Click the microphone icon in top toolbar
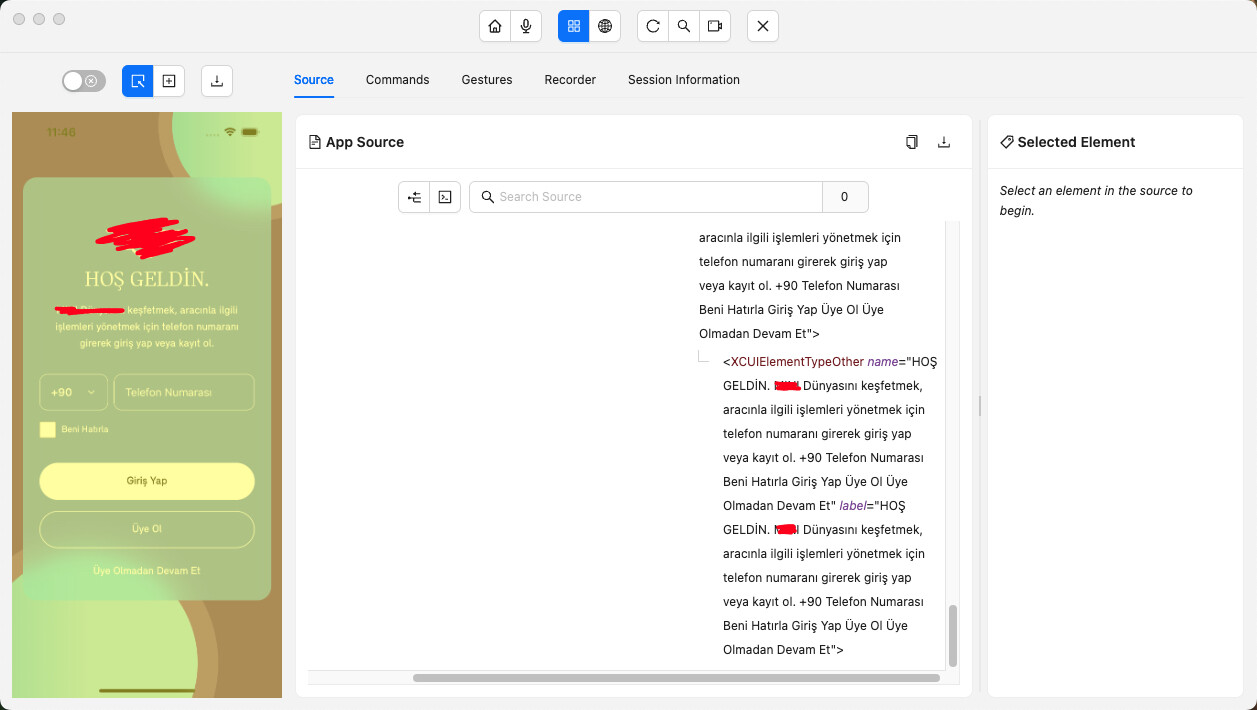 pyautogui.click(x=525, y=26)
